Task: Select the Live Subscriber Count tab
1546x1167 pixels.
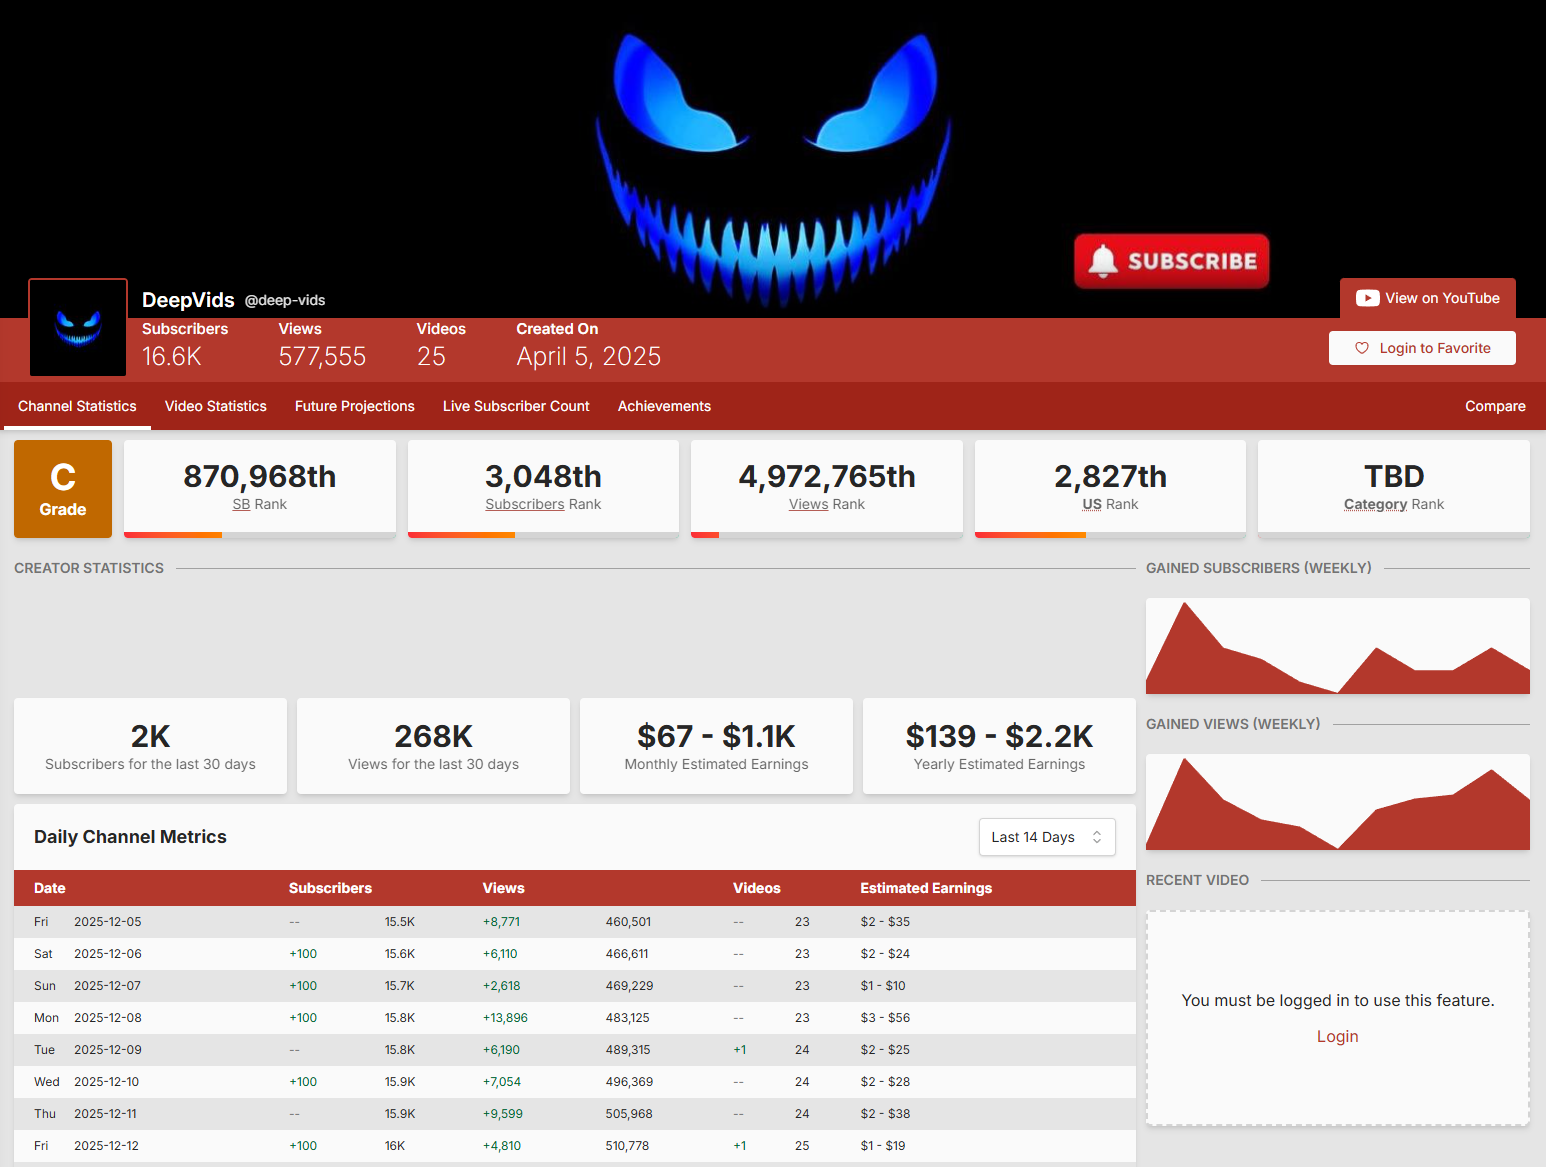Action: (516, 406)
